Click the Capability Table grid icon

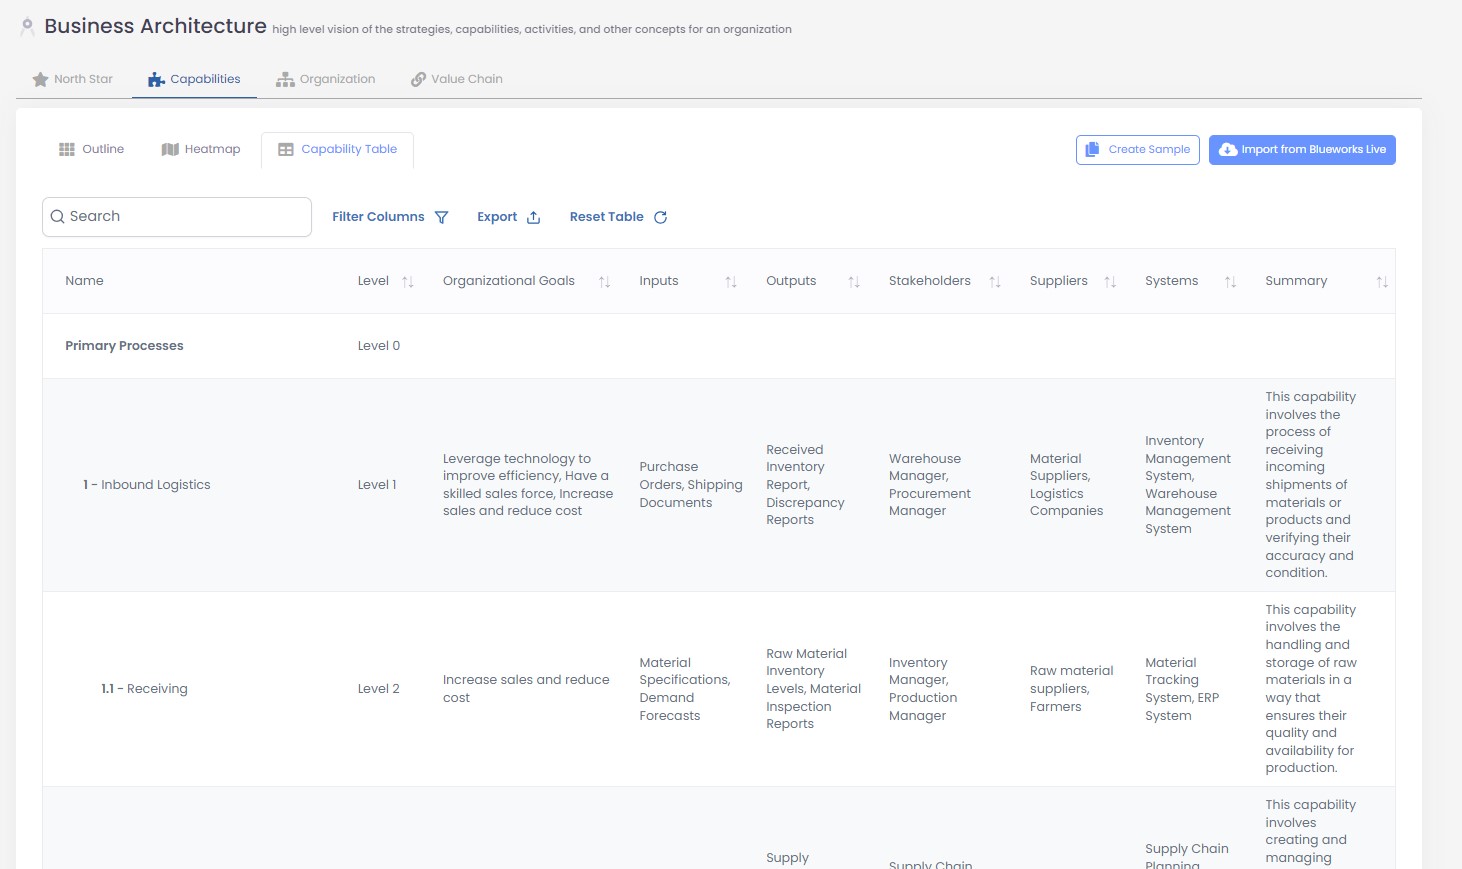pos(285,148)
